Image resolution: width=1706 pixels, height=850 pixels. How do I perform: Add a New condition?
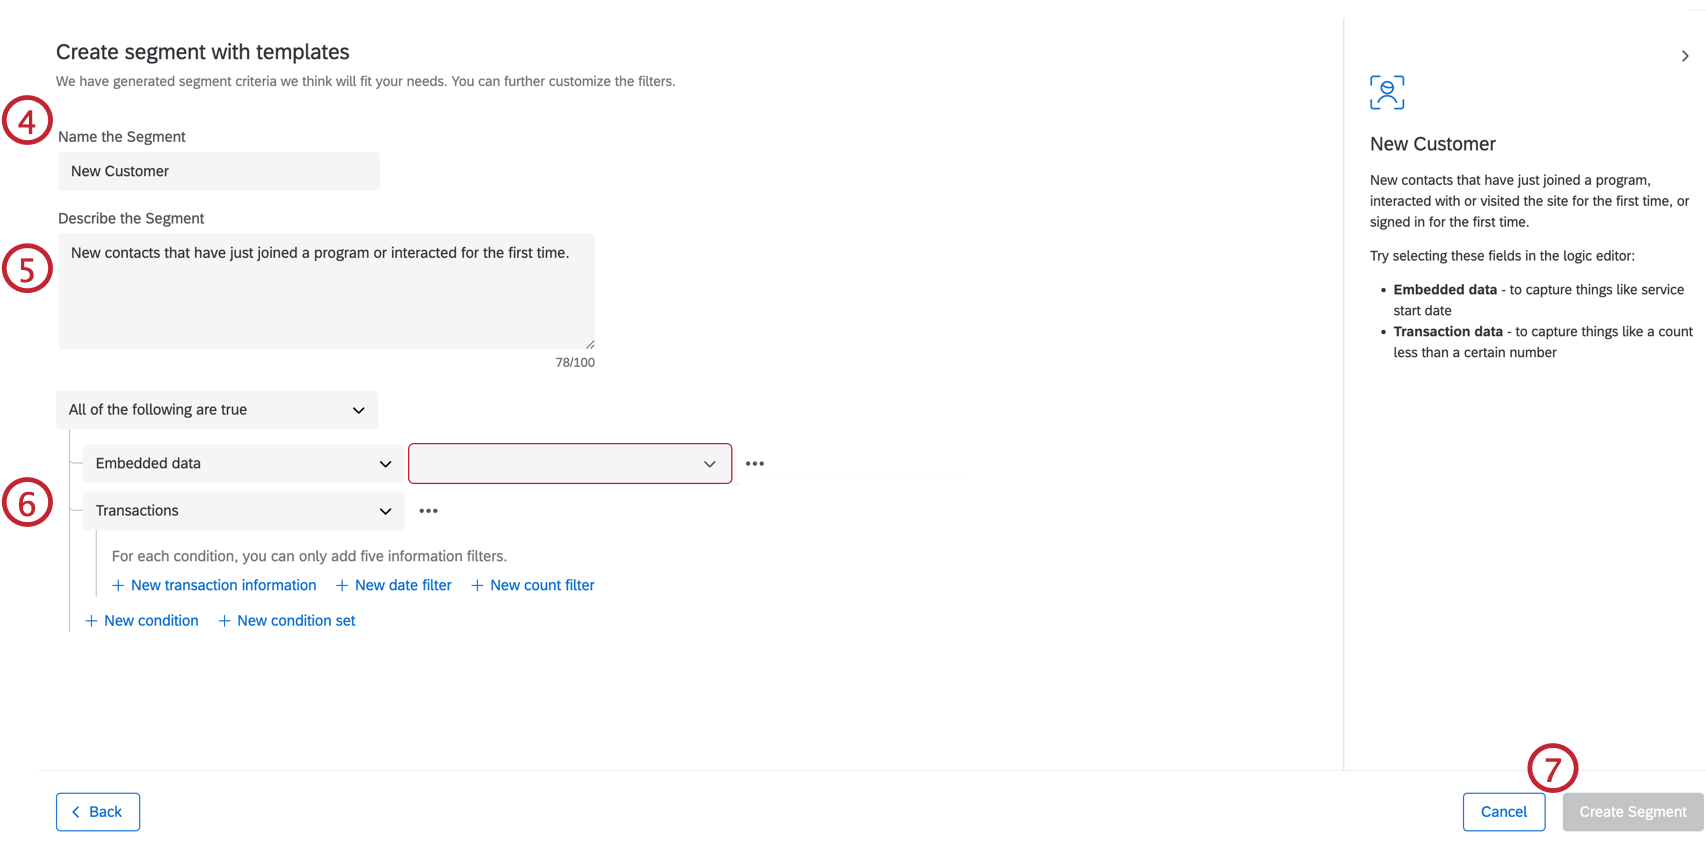point(150,621)
